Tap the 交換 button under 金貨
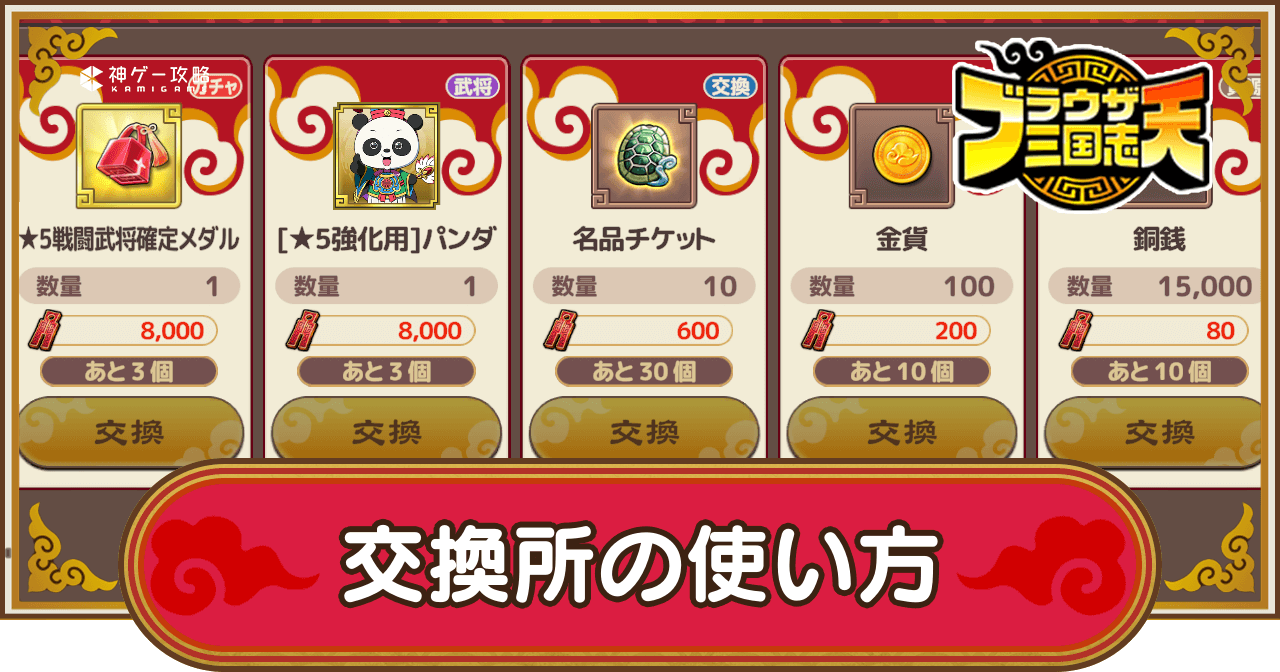 901,432
